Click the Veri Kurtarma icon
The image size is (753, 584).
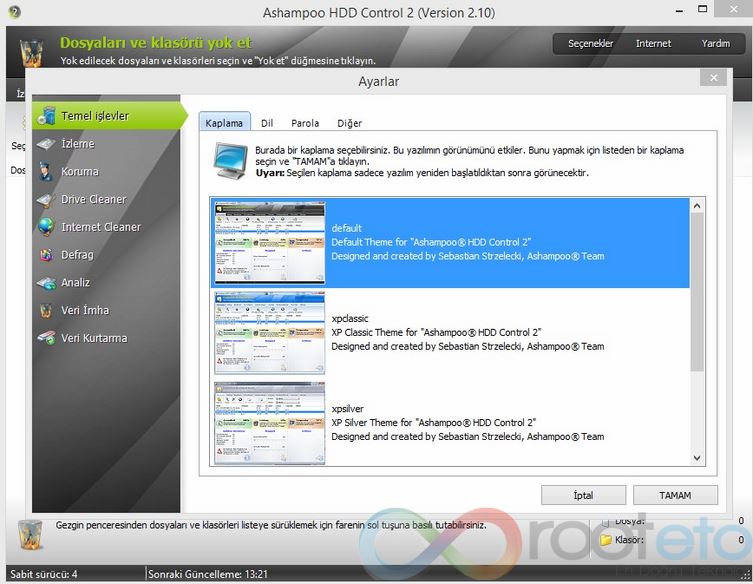(x=47, y=338)
